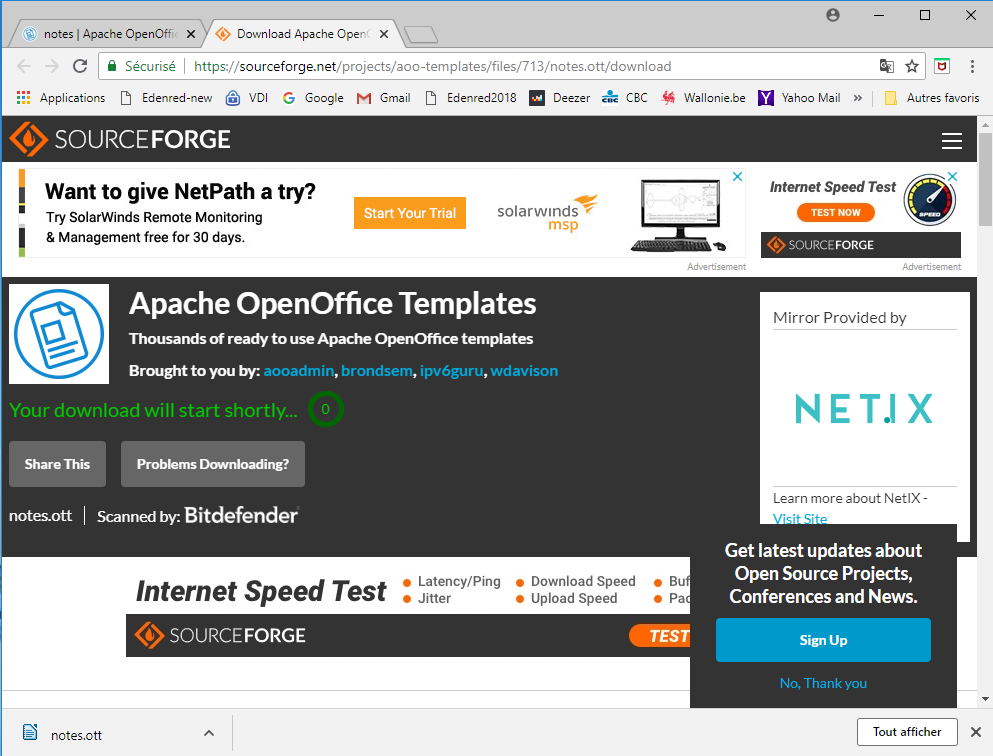Open a new tab with the new tab button
Viewport: 993px width, 756px height.
pos(421,34)
